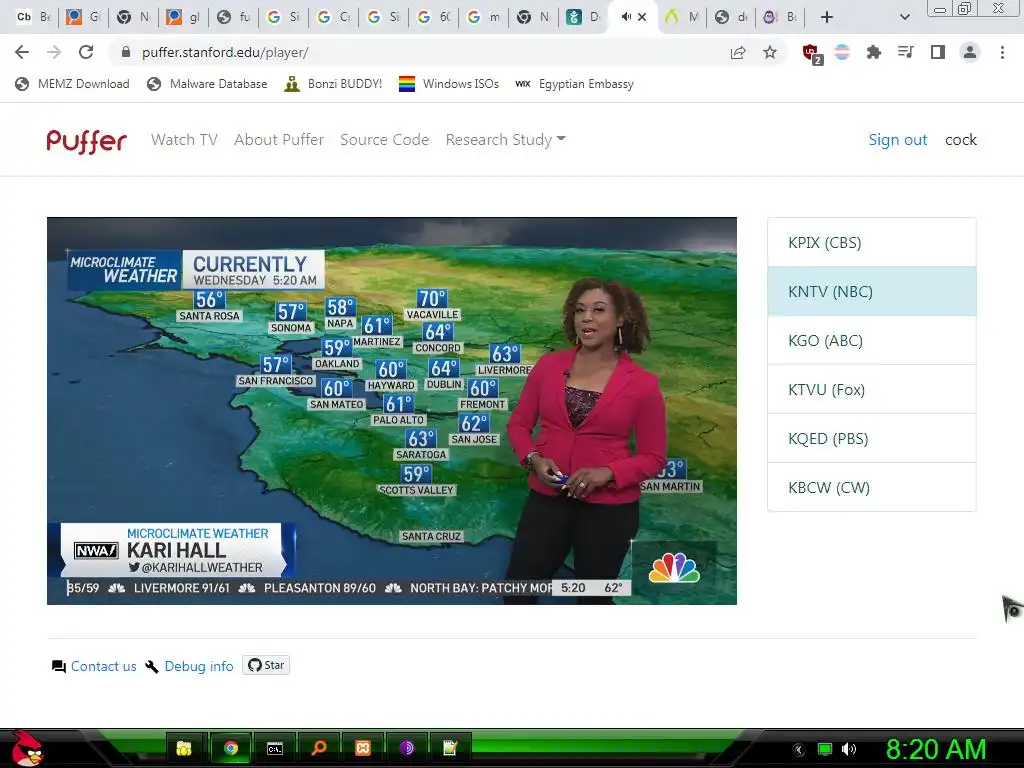1024x768 pixels.
Task: Click the browser forward arrow
Action: click(x=54, y=52)
